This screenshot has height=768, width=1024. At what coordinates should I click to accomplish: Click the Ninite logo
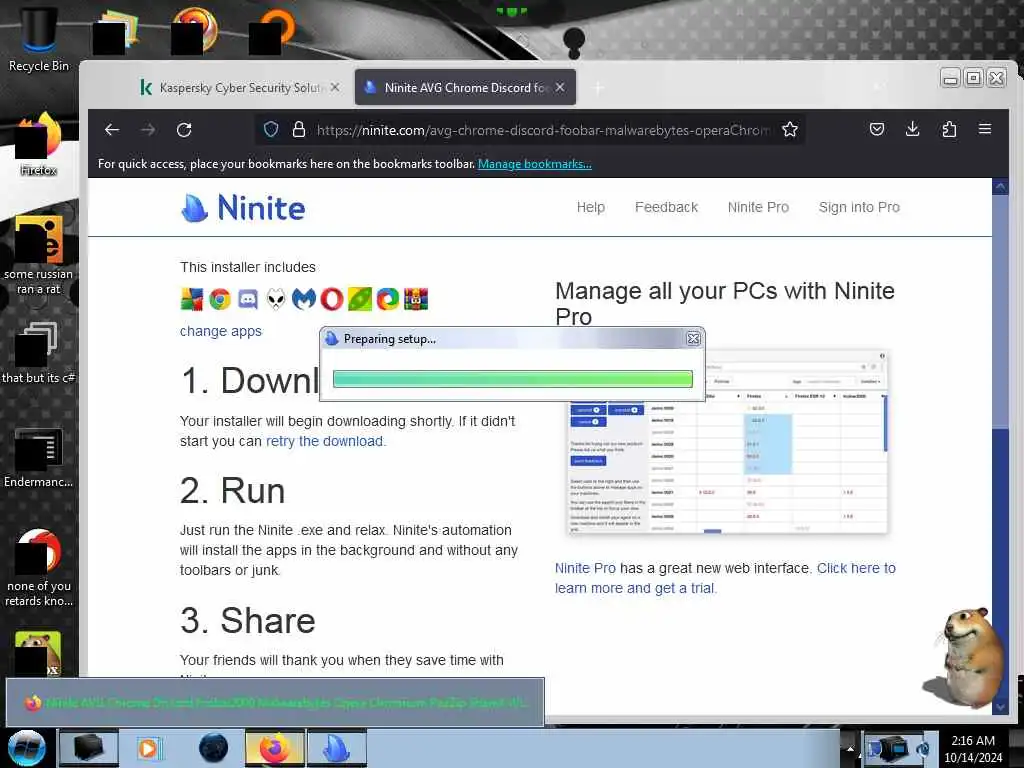tap(243, 208)
